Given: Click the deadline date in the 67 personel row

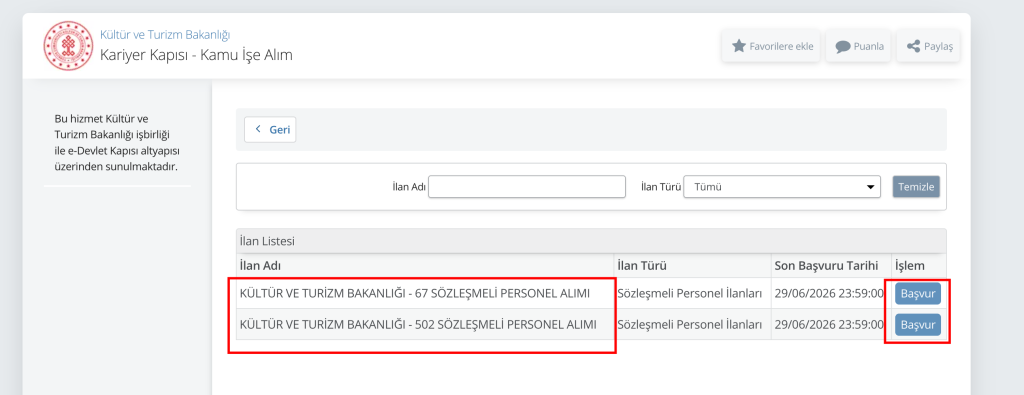Looking at the screenshot, I should click(x=829, y=294).
